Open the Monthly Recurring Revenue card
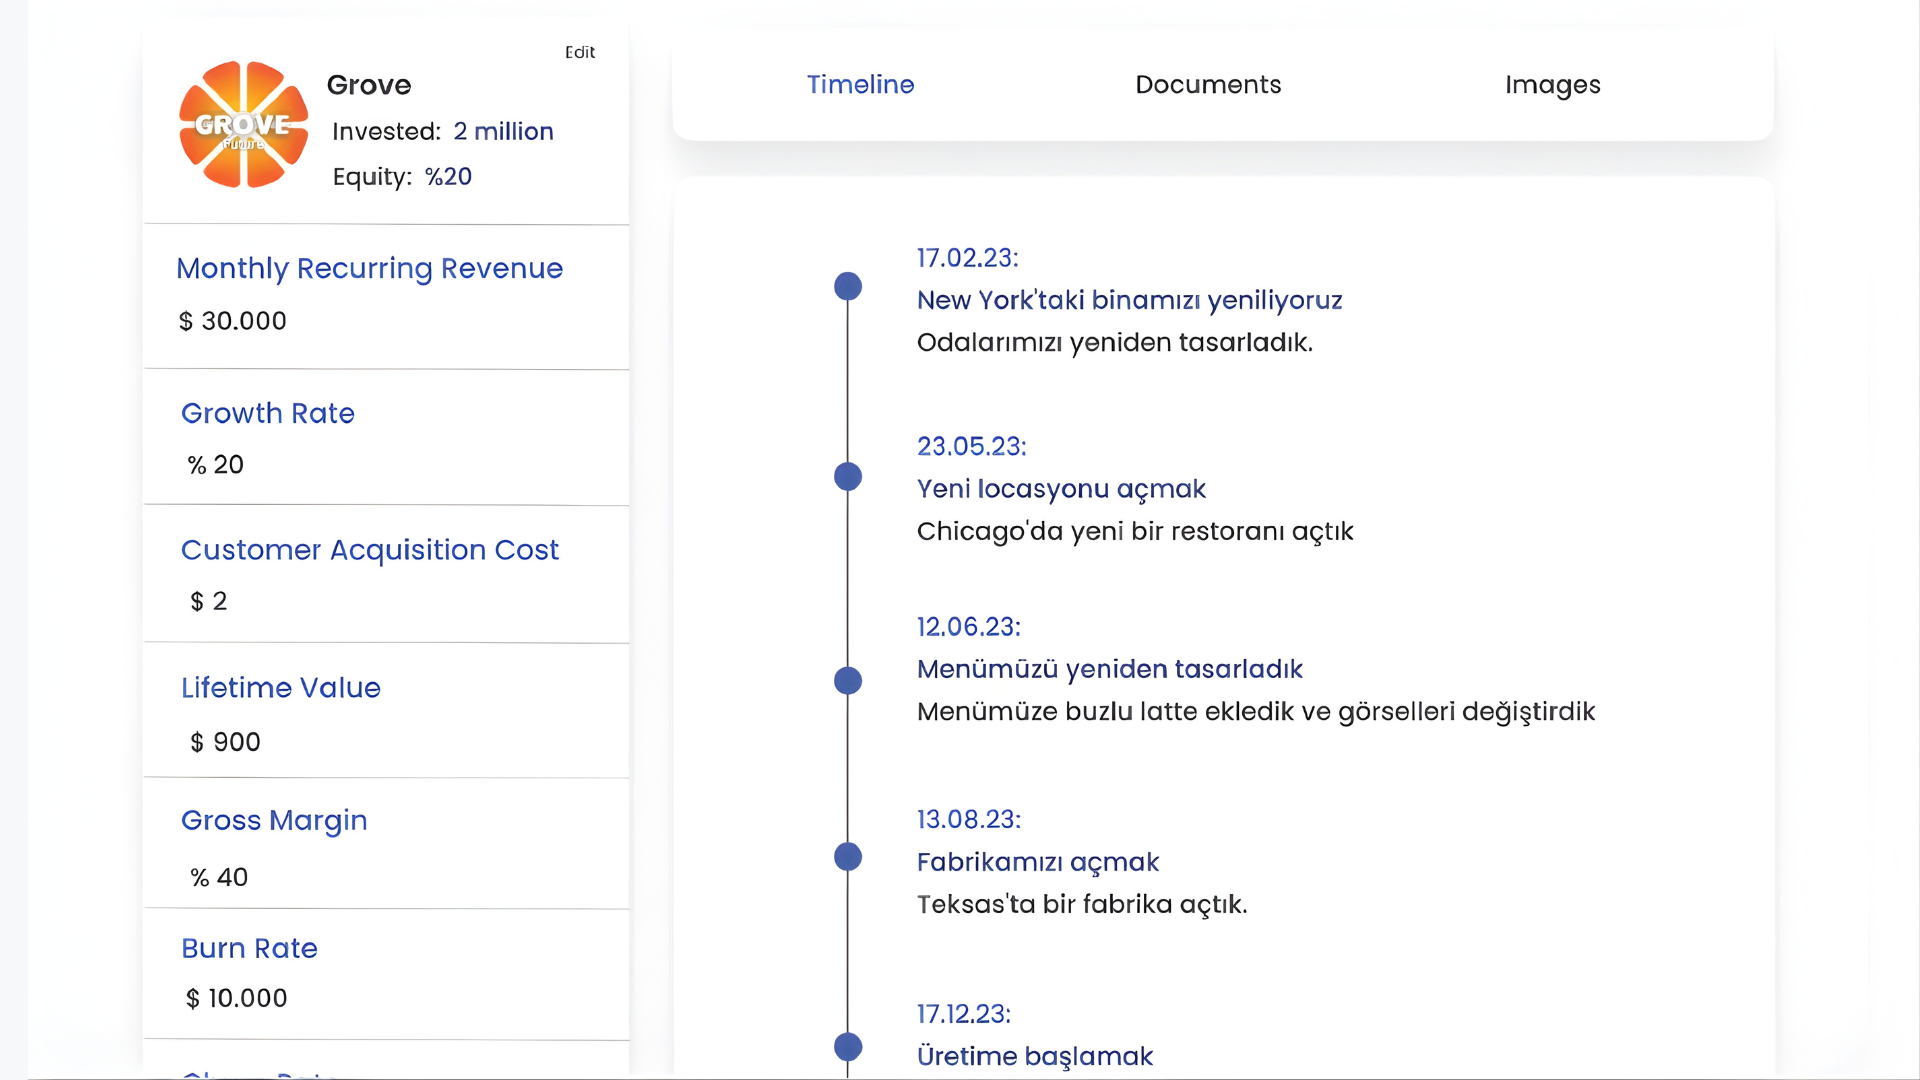Viewport: 1920px width, 1080px height. 369,268
